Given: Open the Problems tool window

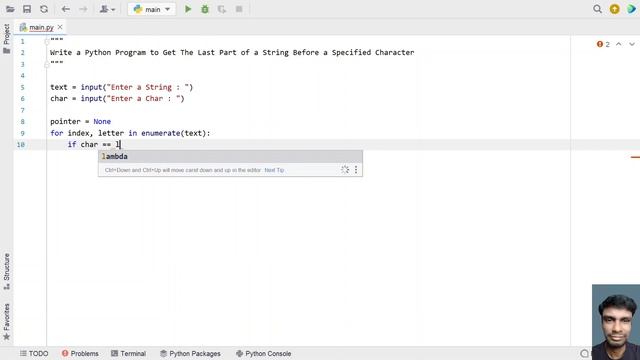Looking at the screenshot, I should [x=80, y=353].
